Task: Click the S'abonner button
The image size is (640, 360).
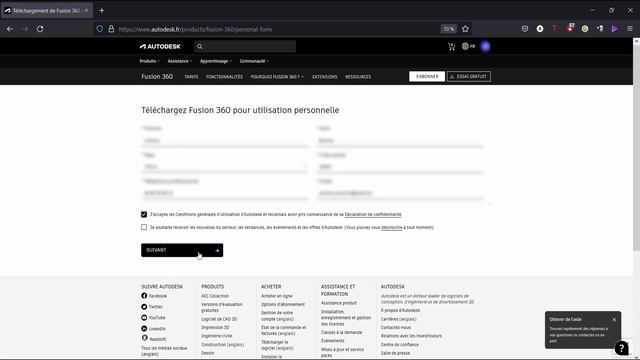Action: (x=427, y=76)
